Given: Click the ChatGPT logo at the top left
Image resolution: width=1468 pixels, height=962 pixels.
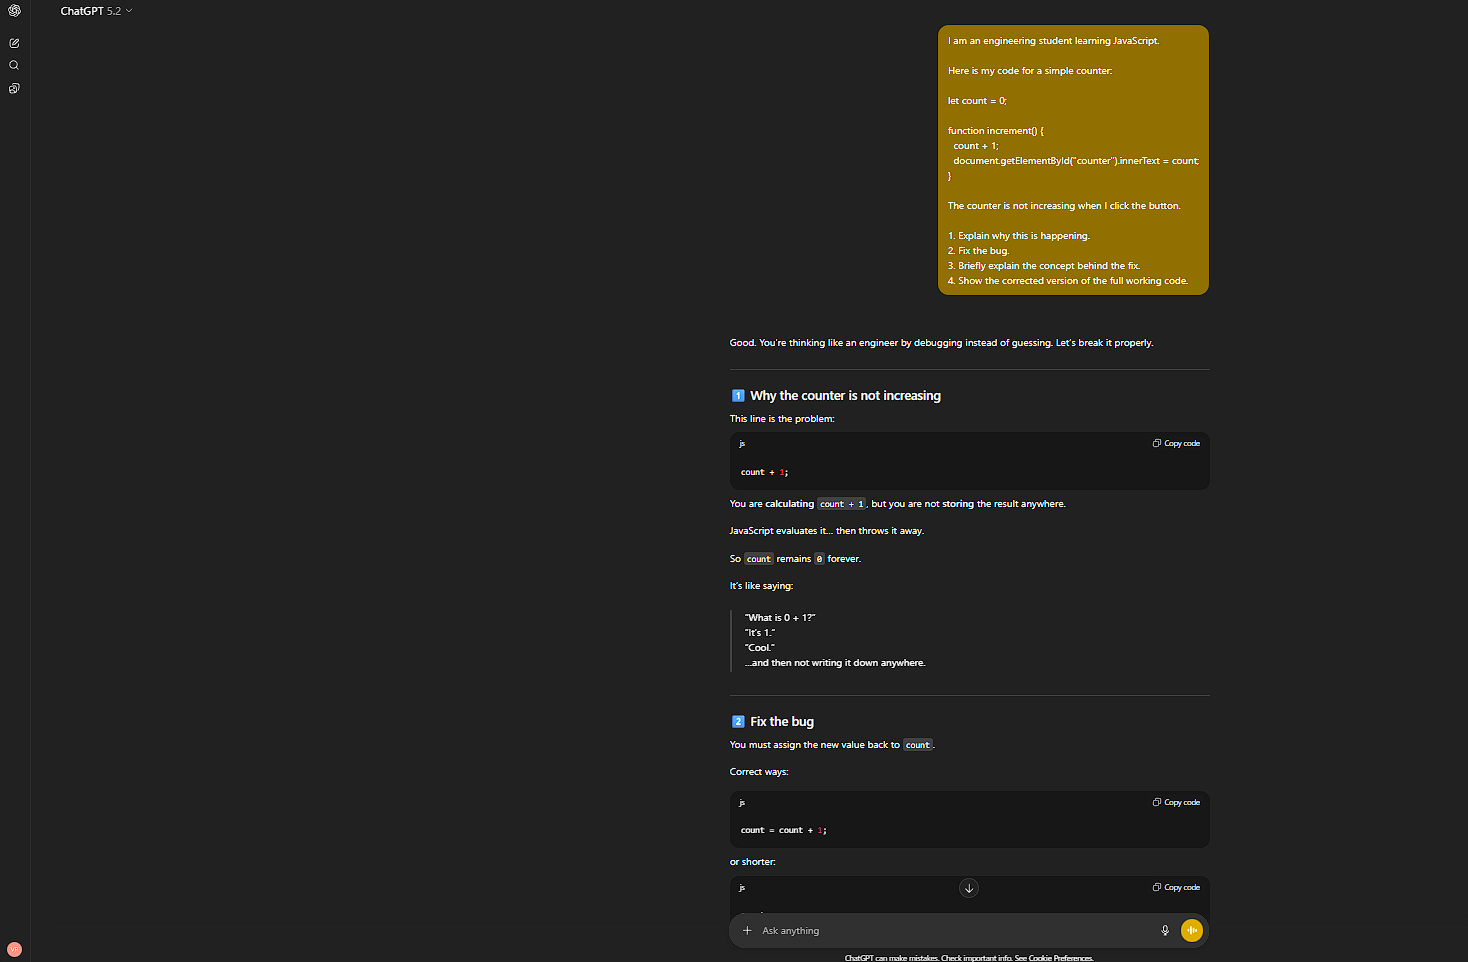Looking at the screenshot, I should tap(14, 10).
